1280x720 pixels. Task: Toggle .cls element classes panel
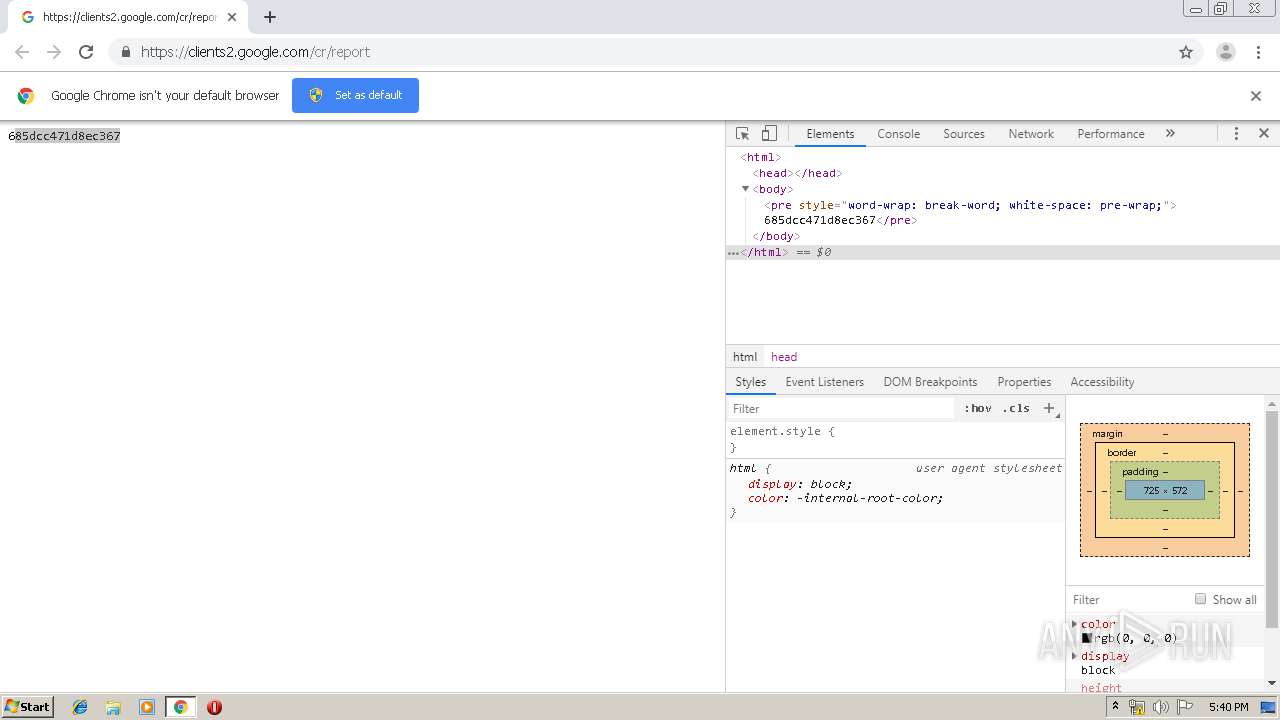tap(1016, 408)
